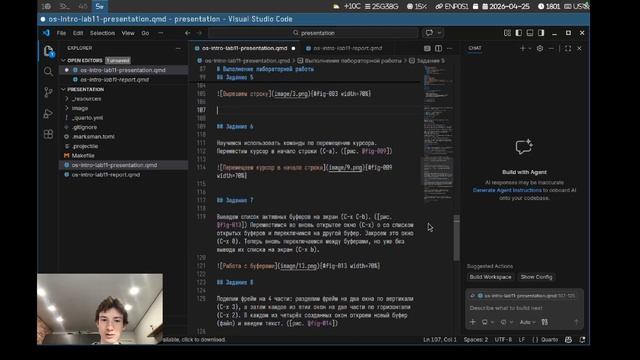Viewport: 640px width, 360px height.
Task: Toggle the secondary side bar
Action: [x=541, y=33]
